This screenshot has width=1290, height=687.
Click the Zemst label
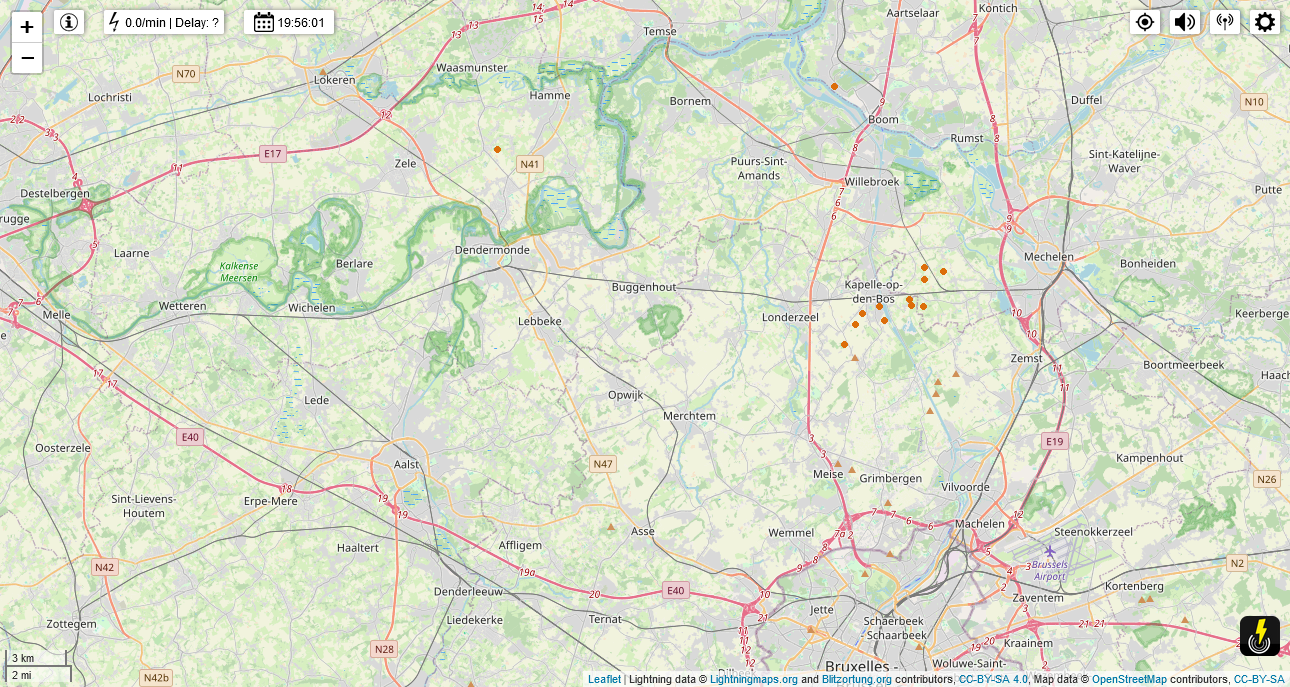(x=1026, y=358)
